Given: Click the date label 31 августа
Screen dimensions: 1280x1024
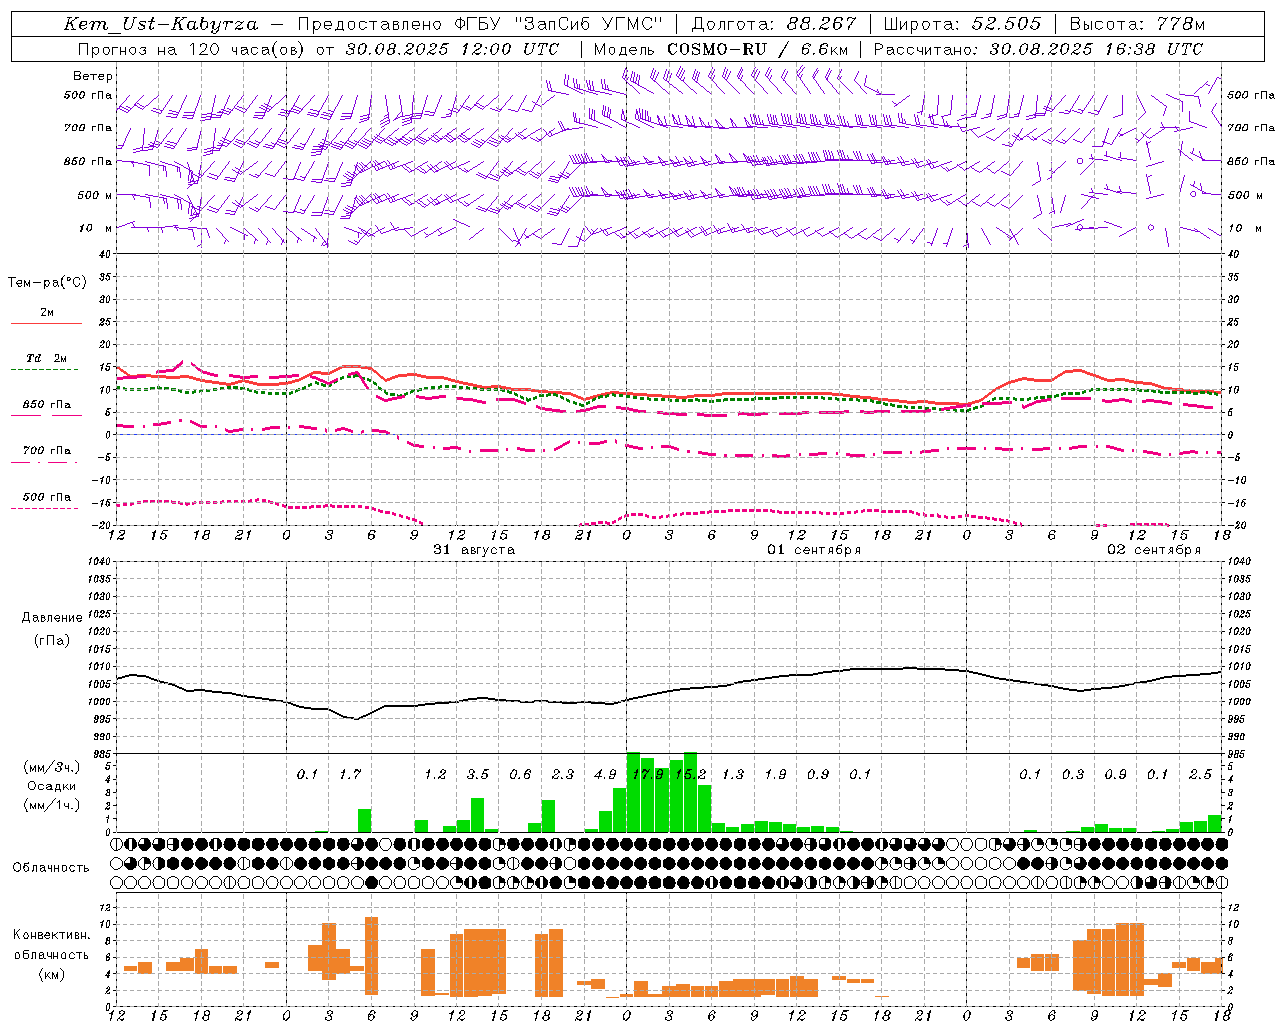Looking at the screenshot, I should pyautogui.click(x=474, y=550).
